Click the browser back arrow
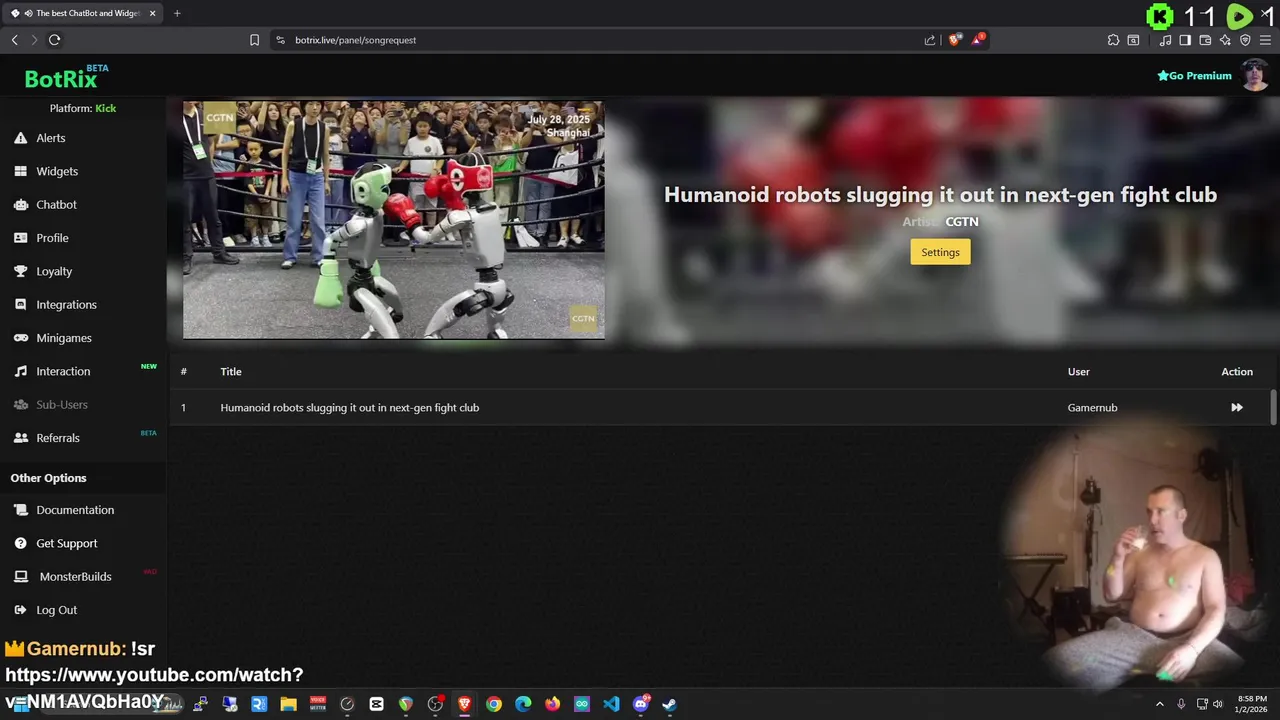The image size is (1280, 720). coord(14,40)
